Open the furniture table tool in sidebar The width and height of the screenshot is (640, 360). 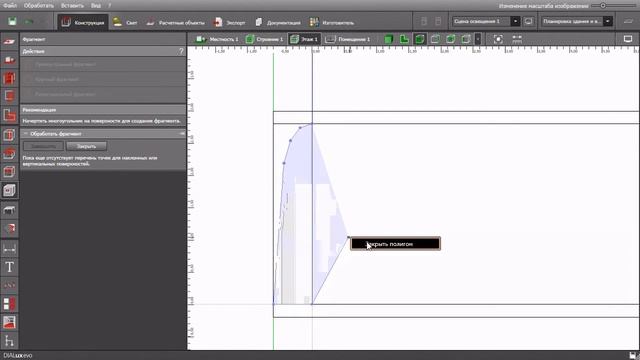[9, 211]
